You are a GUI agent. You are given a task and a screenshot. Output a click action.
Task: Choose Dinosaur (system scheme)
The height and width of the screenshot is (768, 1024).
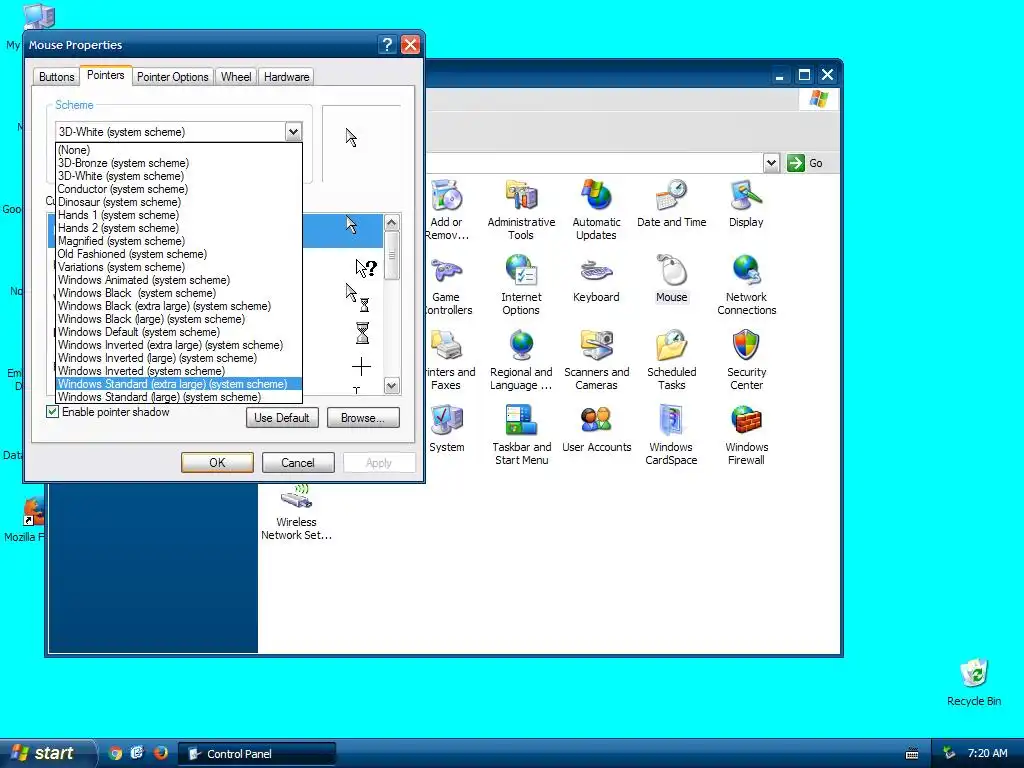(x=178, y=202)
